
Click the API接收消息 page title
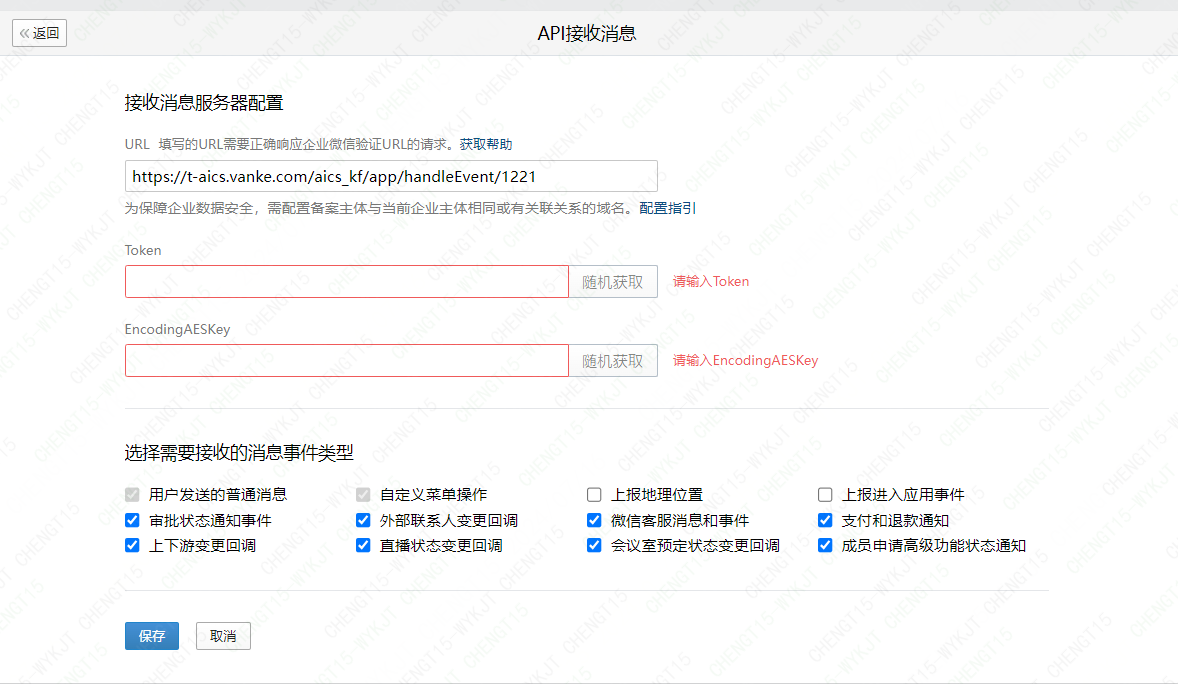click(x=587, y=33)
